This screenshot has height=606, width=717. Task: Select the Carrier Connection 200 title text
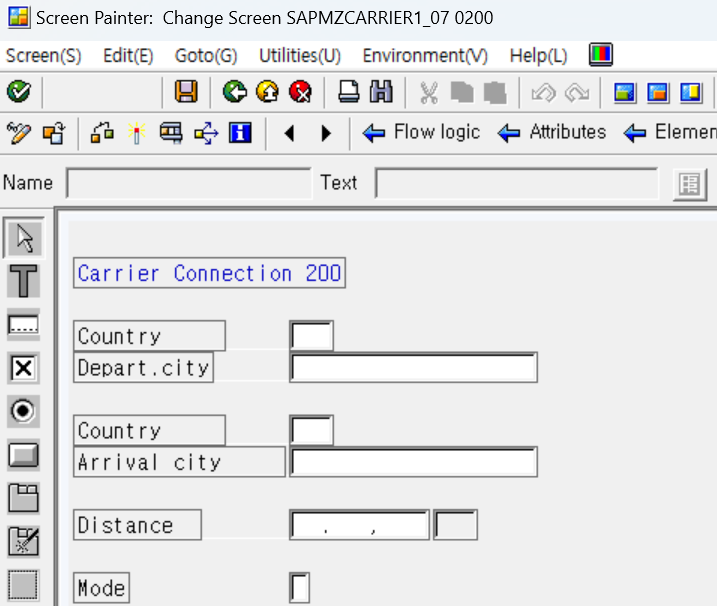[209, 273]
